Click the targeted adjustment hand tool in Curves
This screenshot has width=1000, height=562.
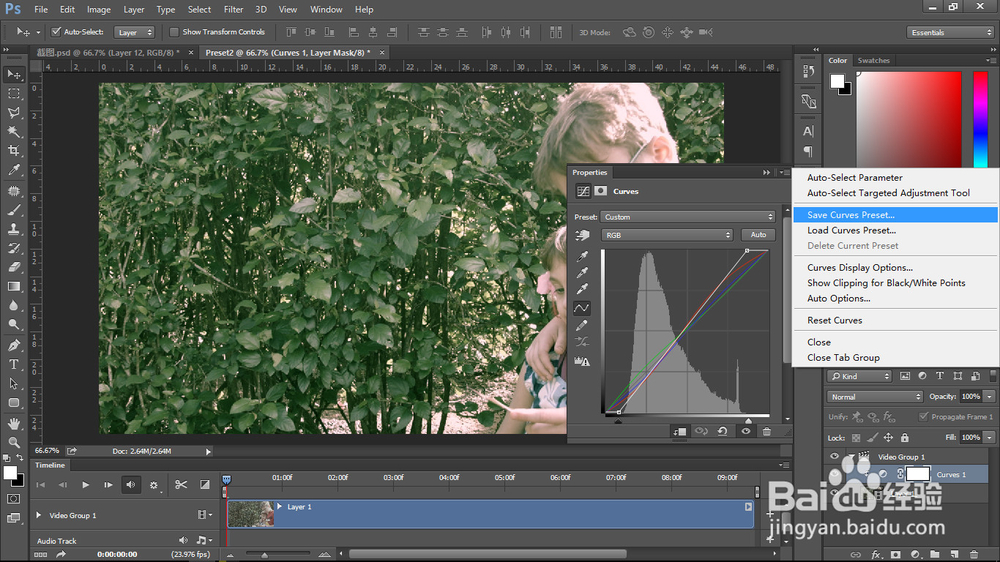click(x=582, y=235)
